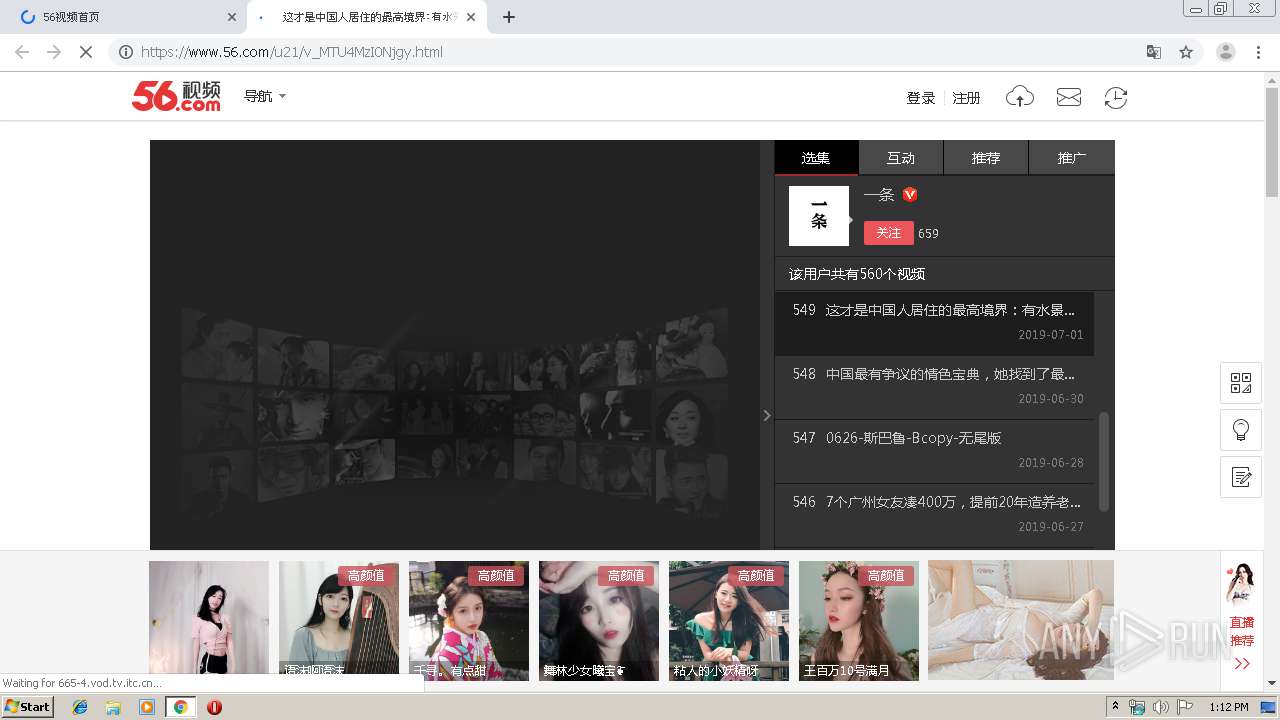Open the media player taskbar icon
1280x720 pixels.
tap(147, 707)
